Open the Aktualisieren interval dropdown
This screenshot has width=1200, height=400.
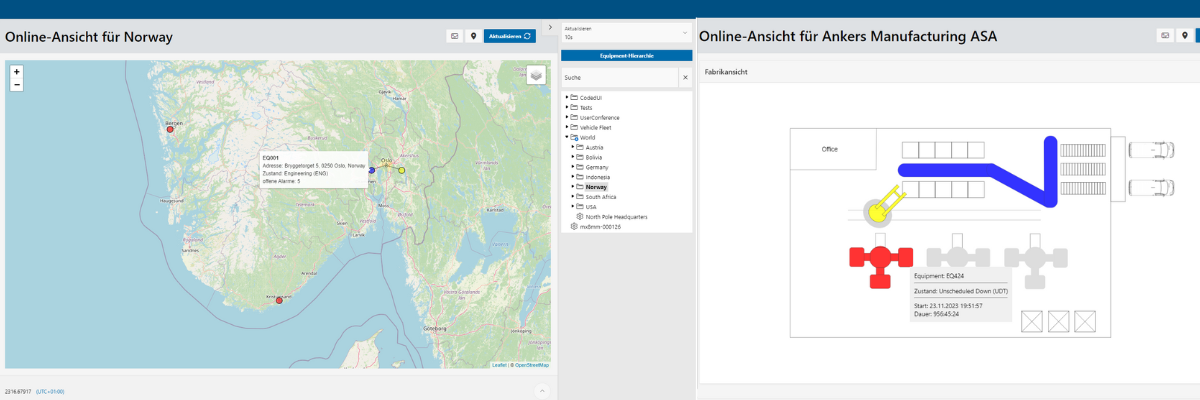coord(625,35)
